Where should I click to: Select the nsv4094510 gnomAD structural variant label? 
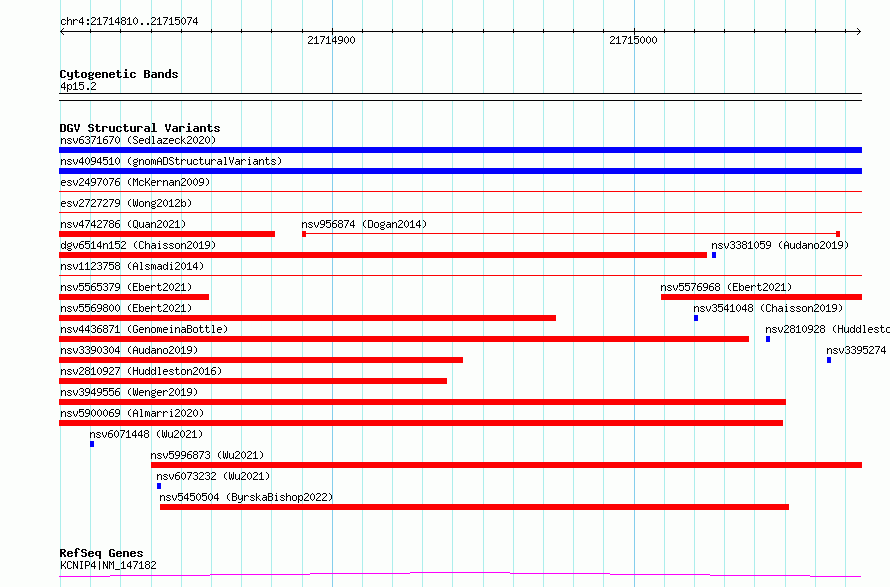[171, 161]
